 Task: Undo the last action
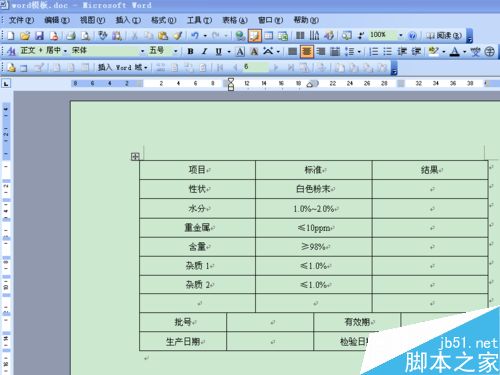[195, 35]
